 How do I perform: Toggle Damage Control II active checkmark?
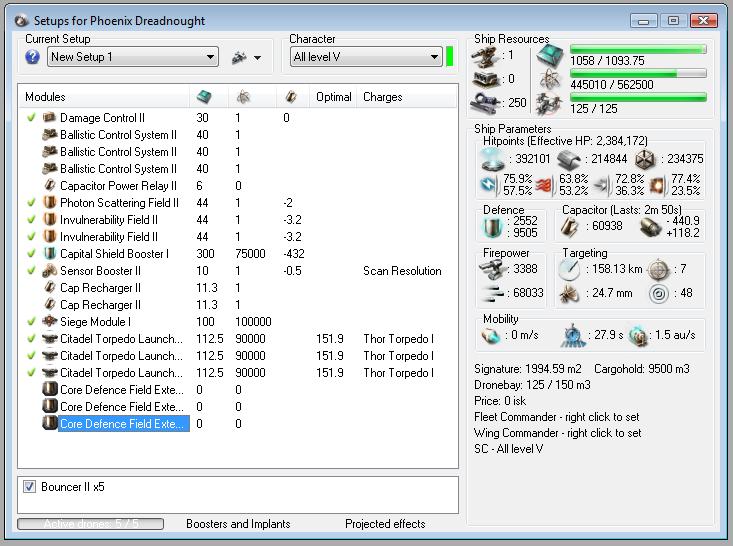tap(31, 117)
